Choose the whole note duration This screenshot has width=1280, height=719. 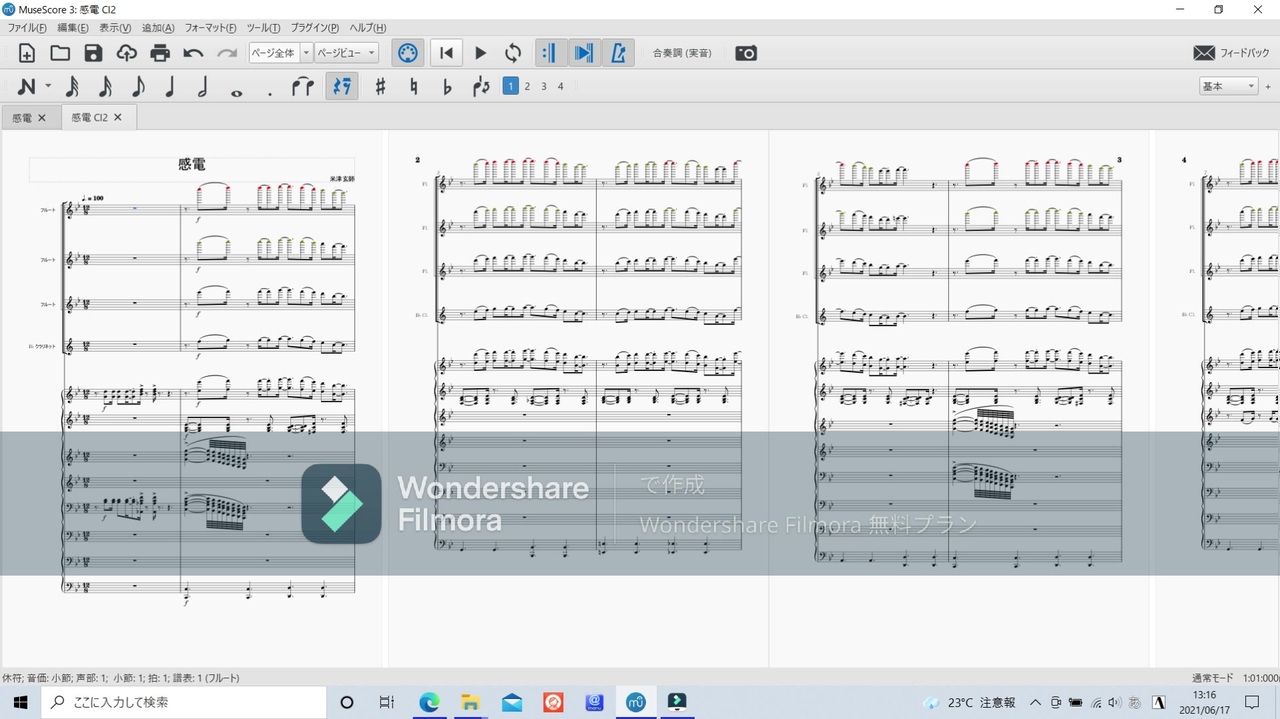coord(237,90)
